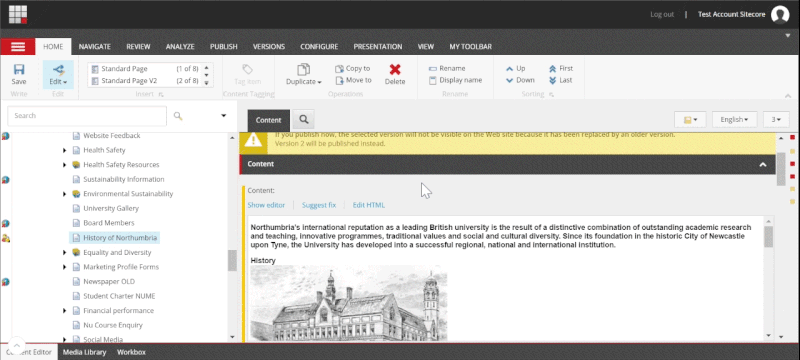This screenshot has width=800, height=360.
Task: Switch to the Media Library tab
Action: pyautogui.click(x=84, y=352)
